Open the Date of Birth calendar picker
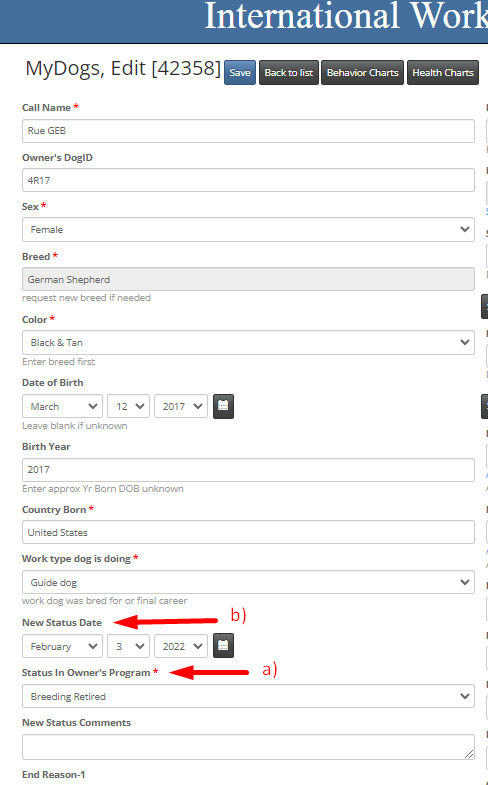Screen dimensions: 488x785 (223, 406)
